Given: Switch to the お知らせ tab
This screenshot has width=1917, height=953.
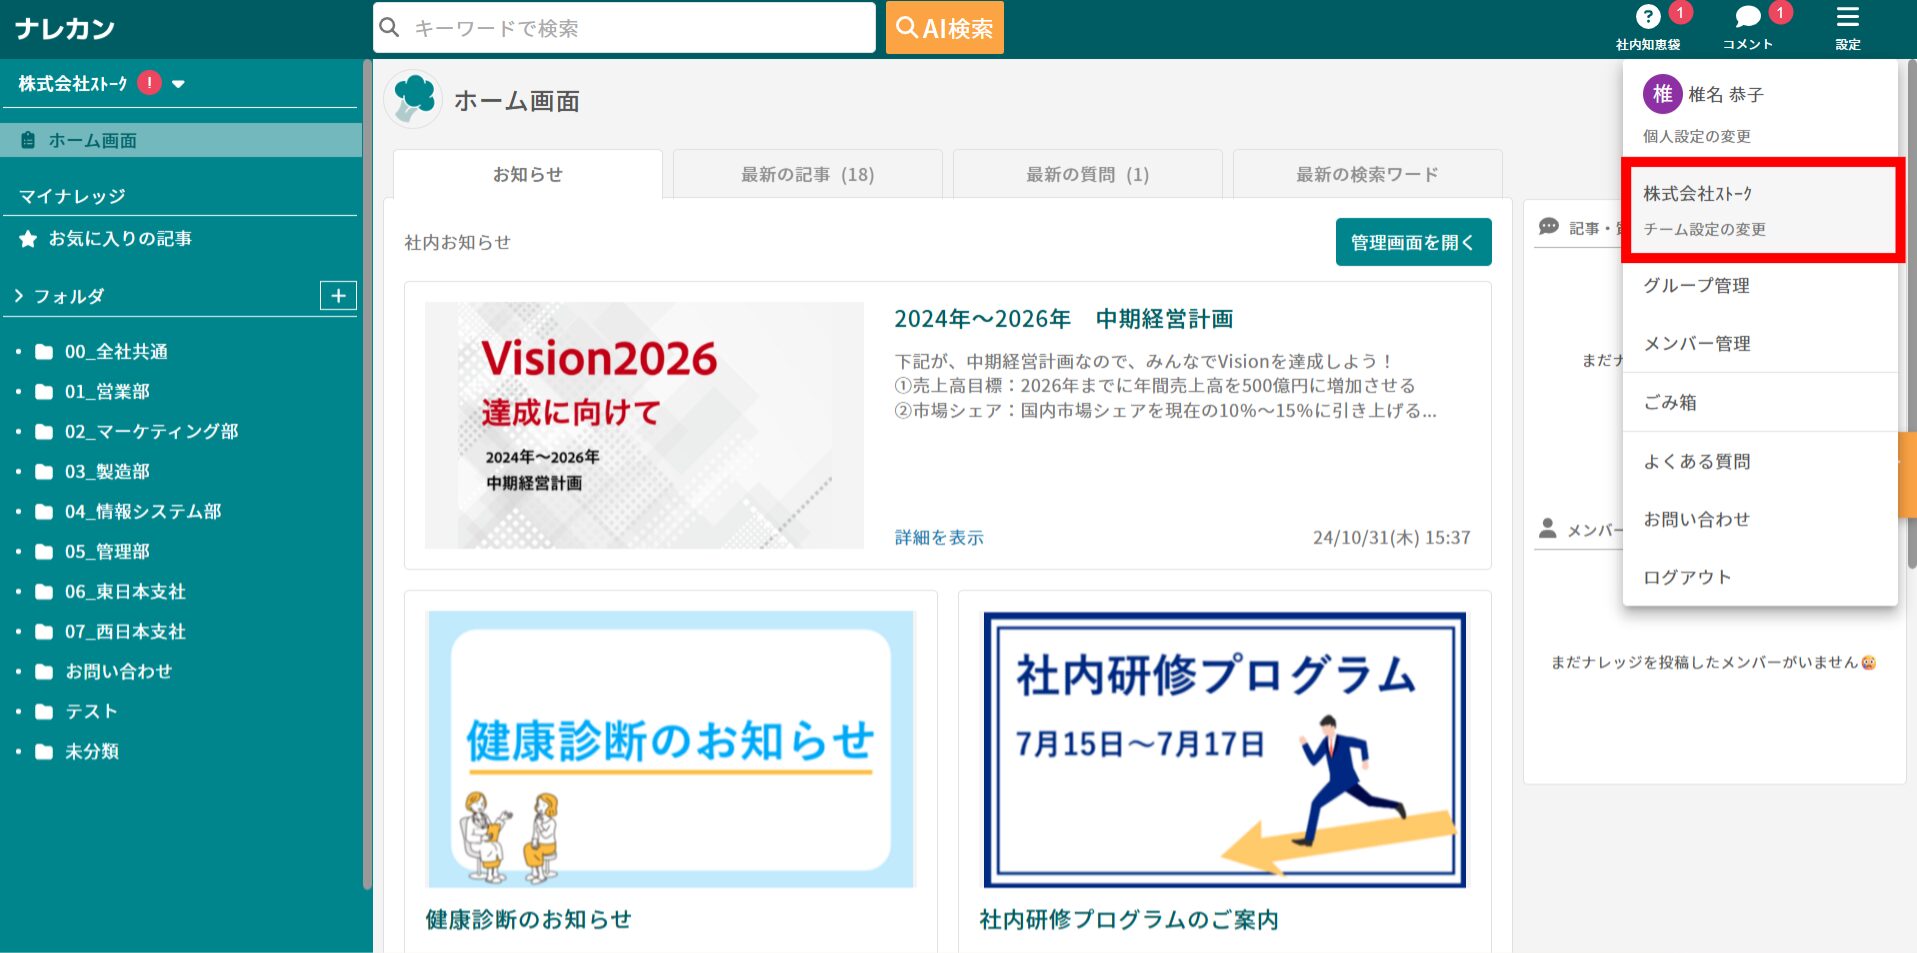Looking at the screenshot, I should click(528, 174).
